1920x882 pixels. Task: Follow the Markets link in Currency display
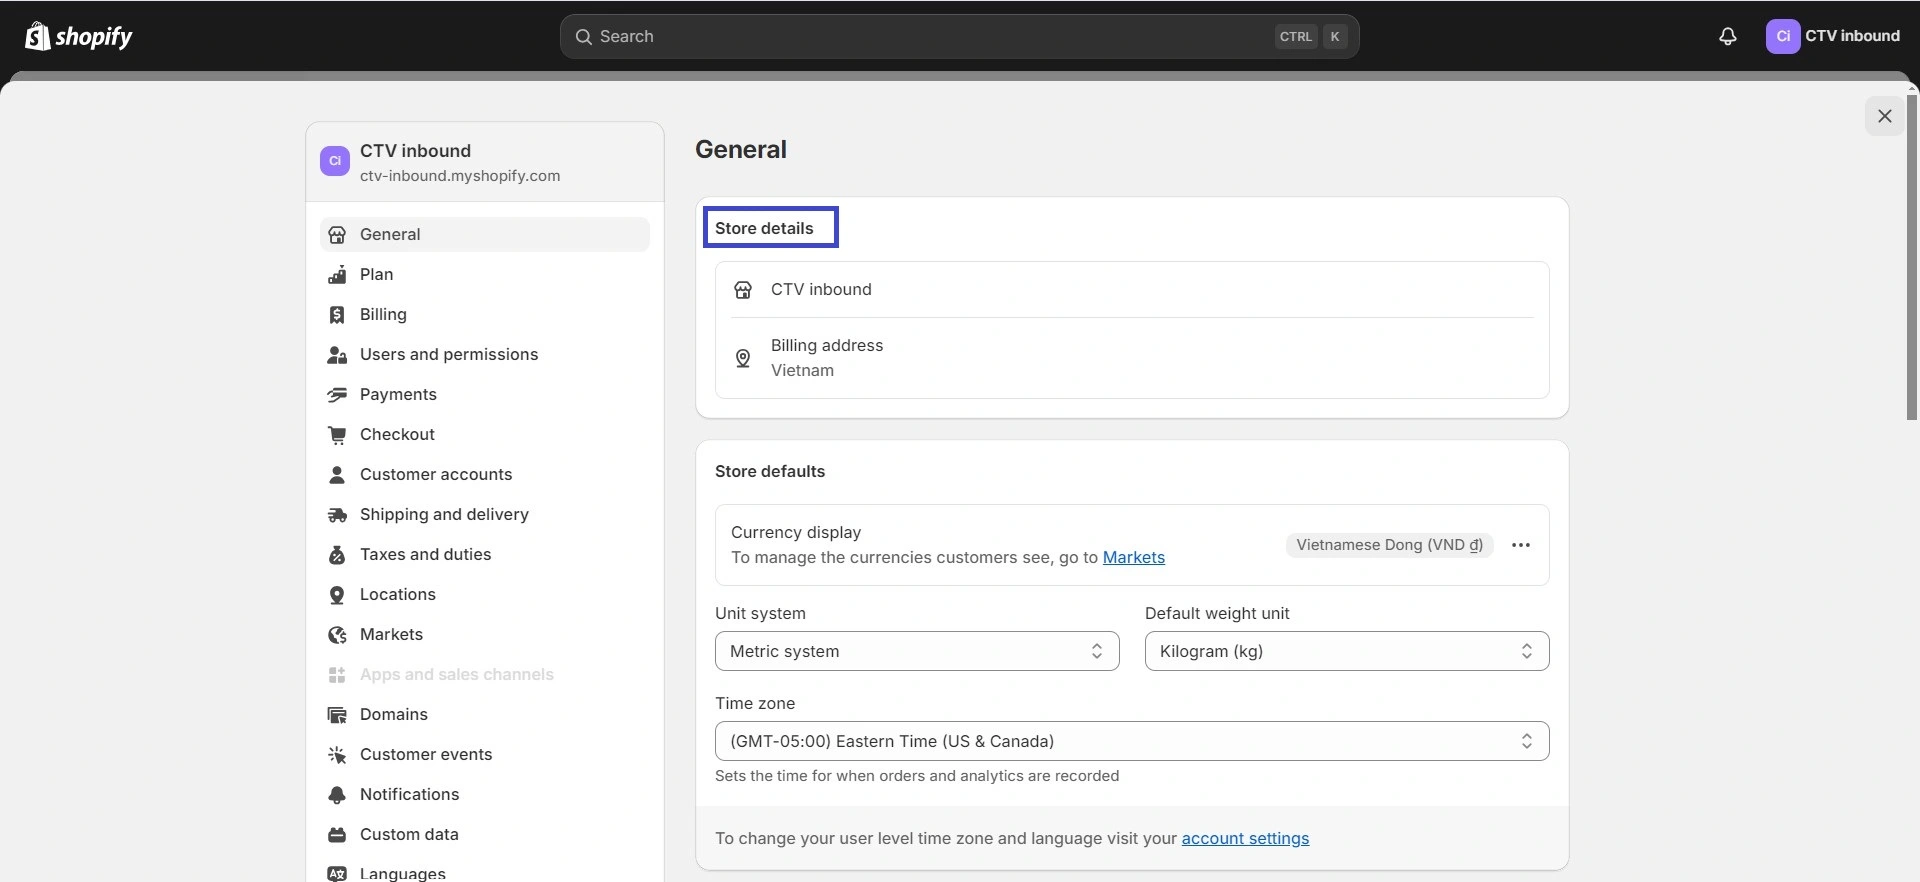tap(1134, 557)
